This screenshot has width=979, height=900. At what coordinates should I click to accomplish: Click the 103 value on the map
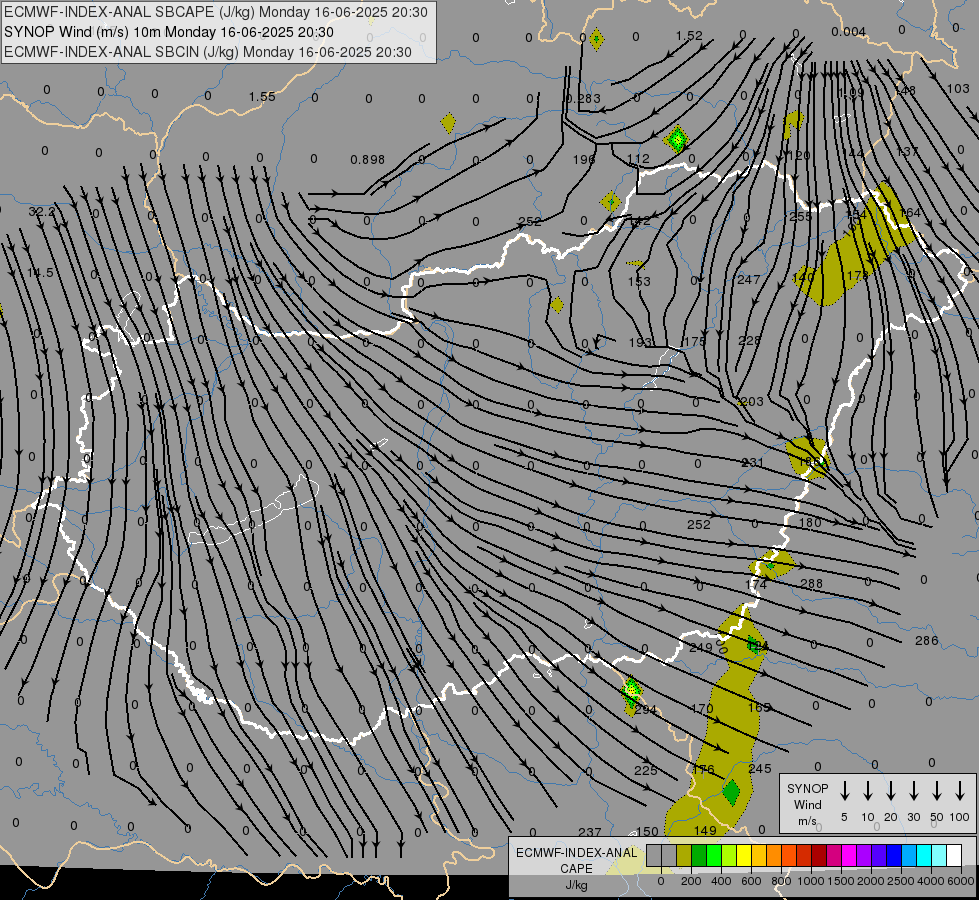[958, 89]
